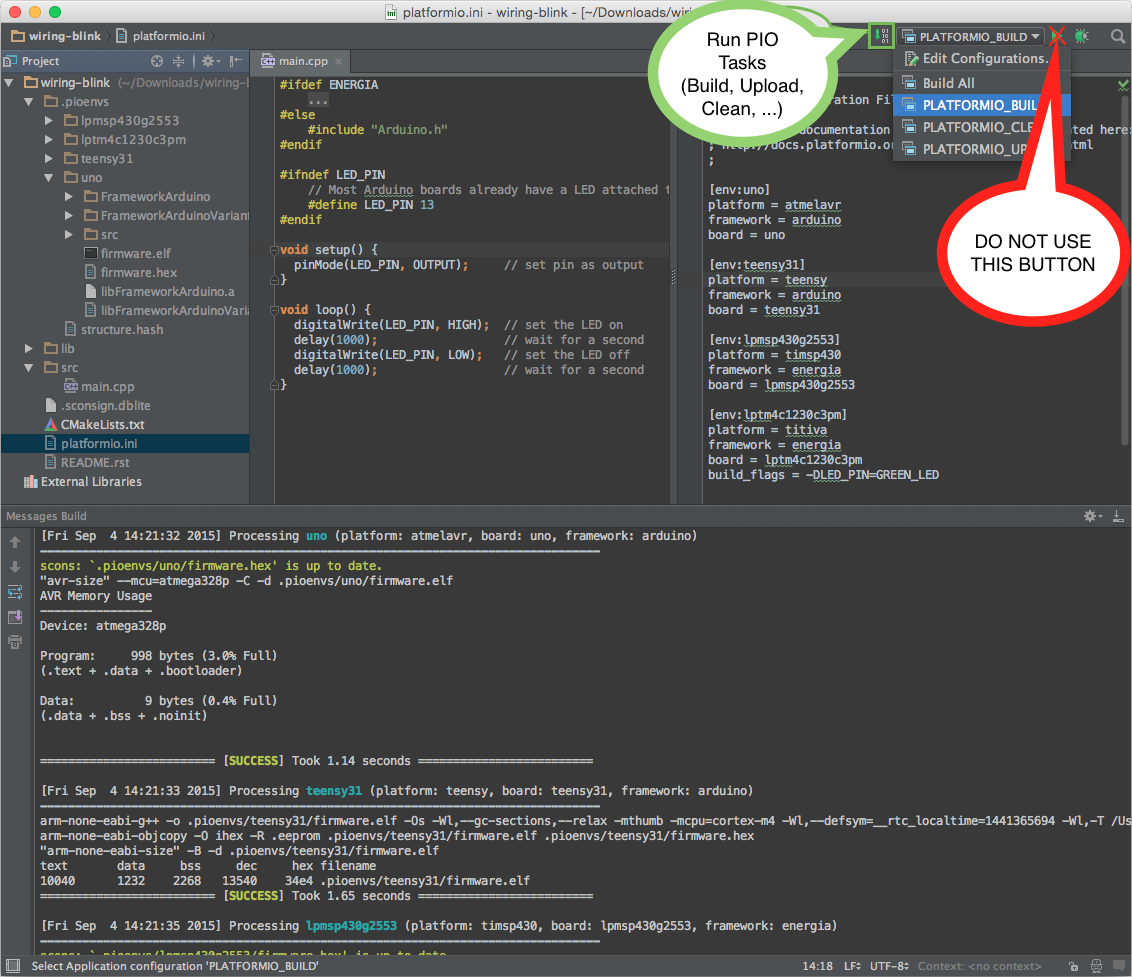Click the Run PIO Tasks build icon

point(881,35)
